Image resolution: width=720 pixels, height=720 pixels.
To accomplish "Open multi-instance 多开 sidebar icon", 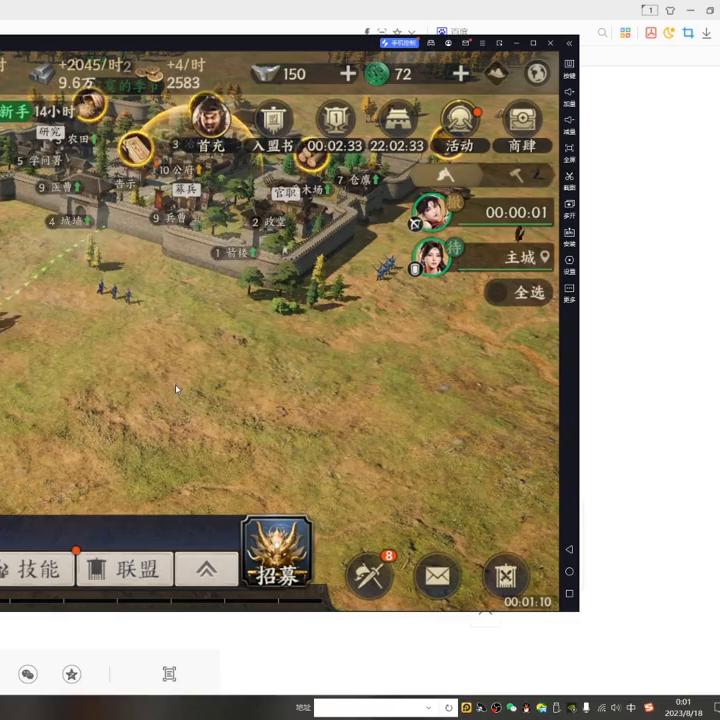I will coord(569,209).
